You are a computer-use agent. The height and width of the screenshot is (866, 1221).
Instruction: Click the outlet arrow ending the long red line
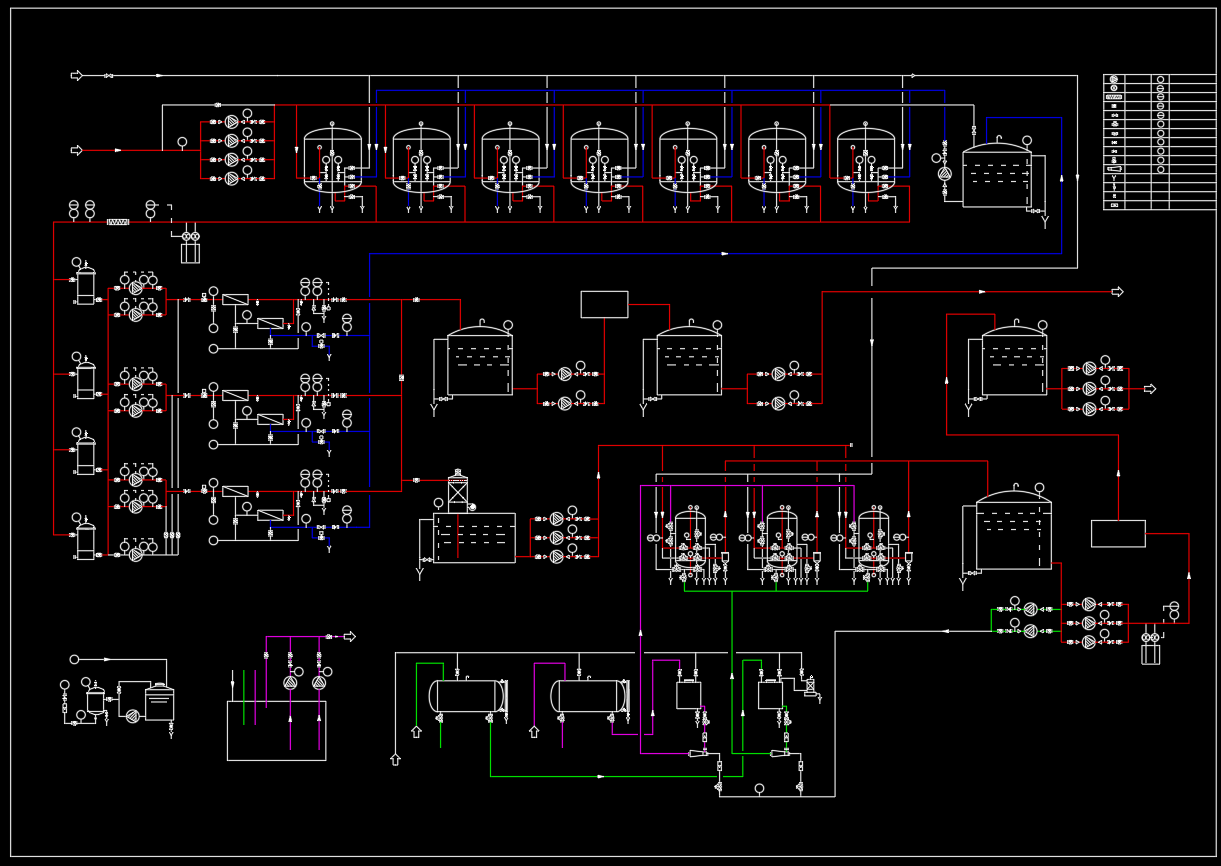[x=1117, y=292]
